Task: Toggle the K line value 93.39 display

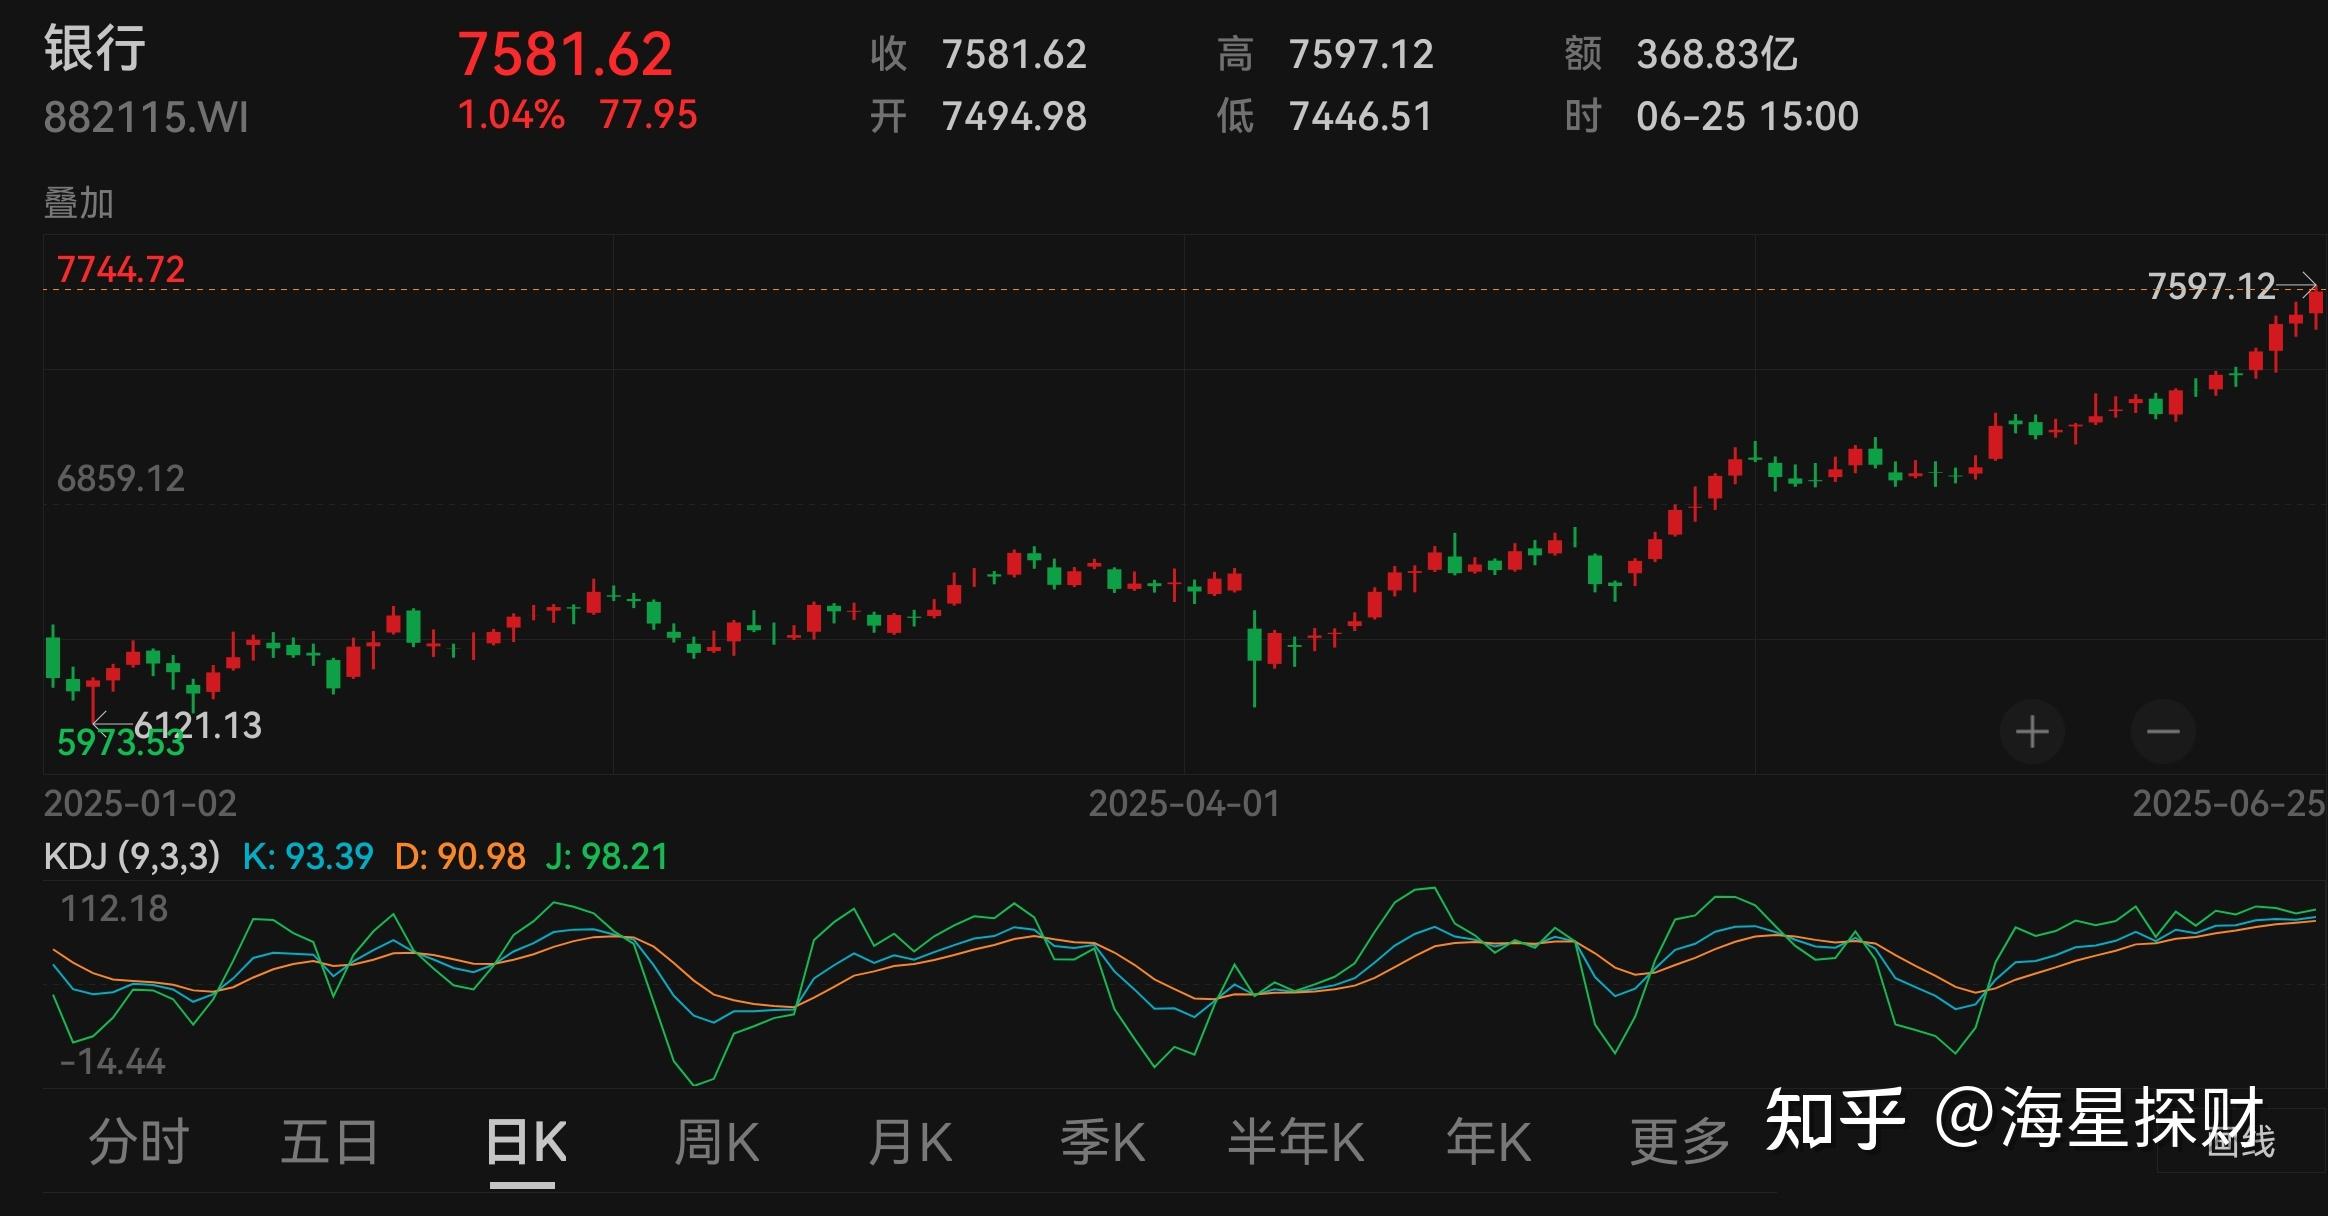Action: tap(310, 855)
